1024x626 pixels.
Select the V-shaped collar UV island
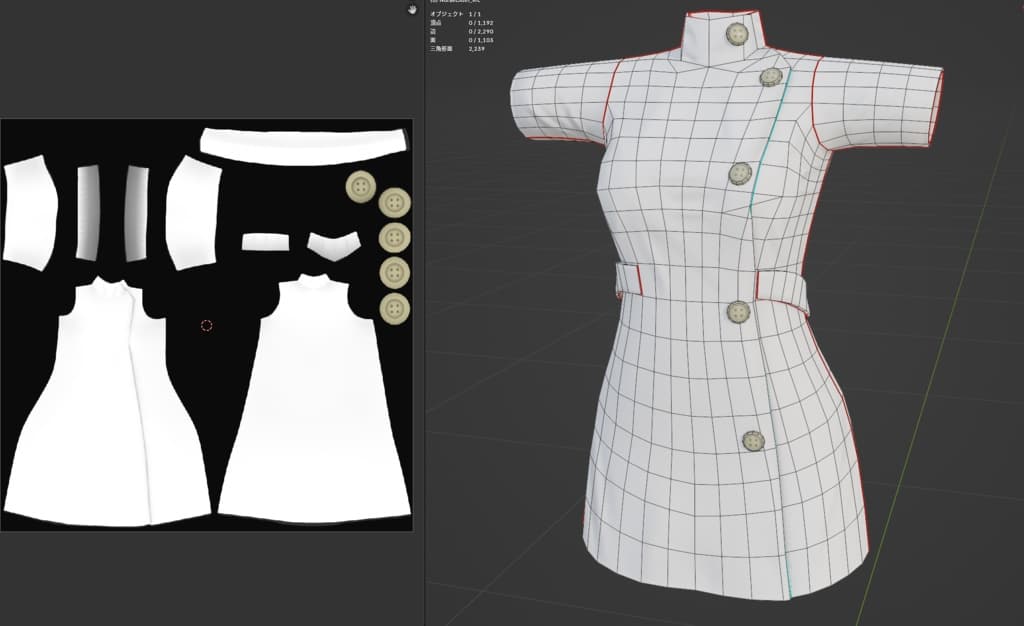click(x=333, y=246)
